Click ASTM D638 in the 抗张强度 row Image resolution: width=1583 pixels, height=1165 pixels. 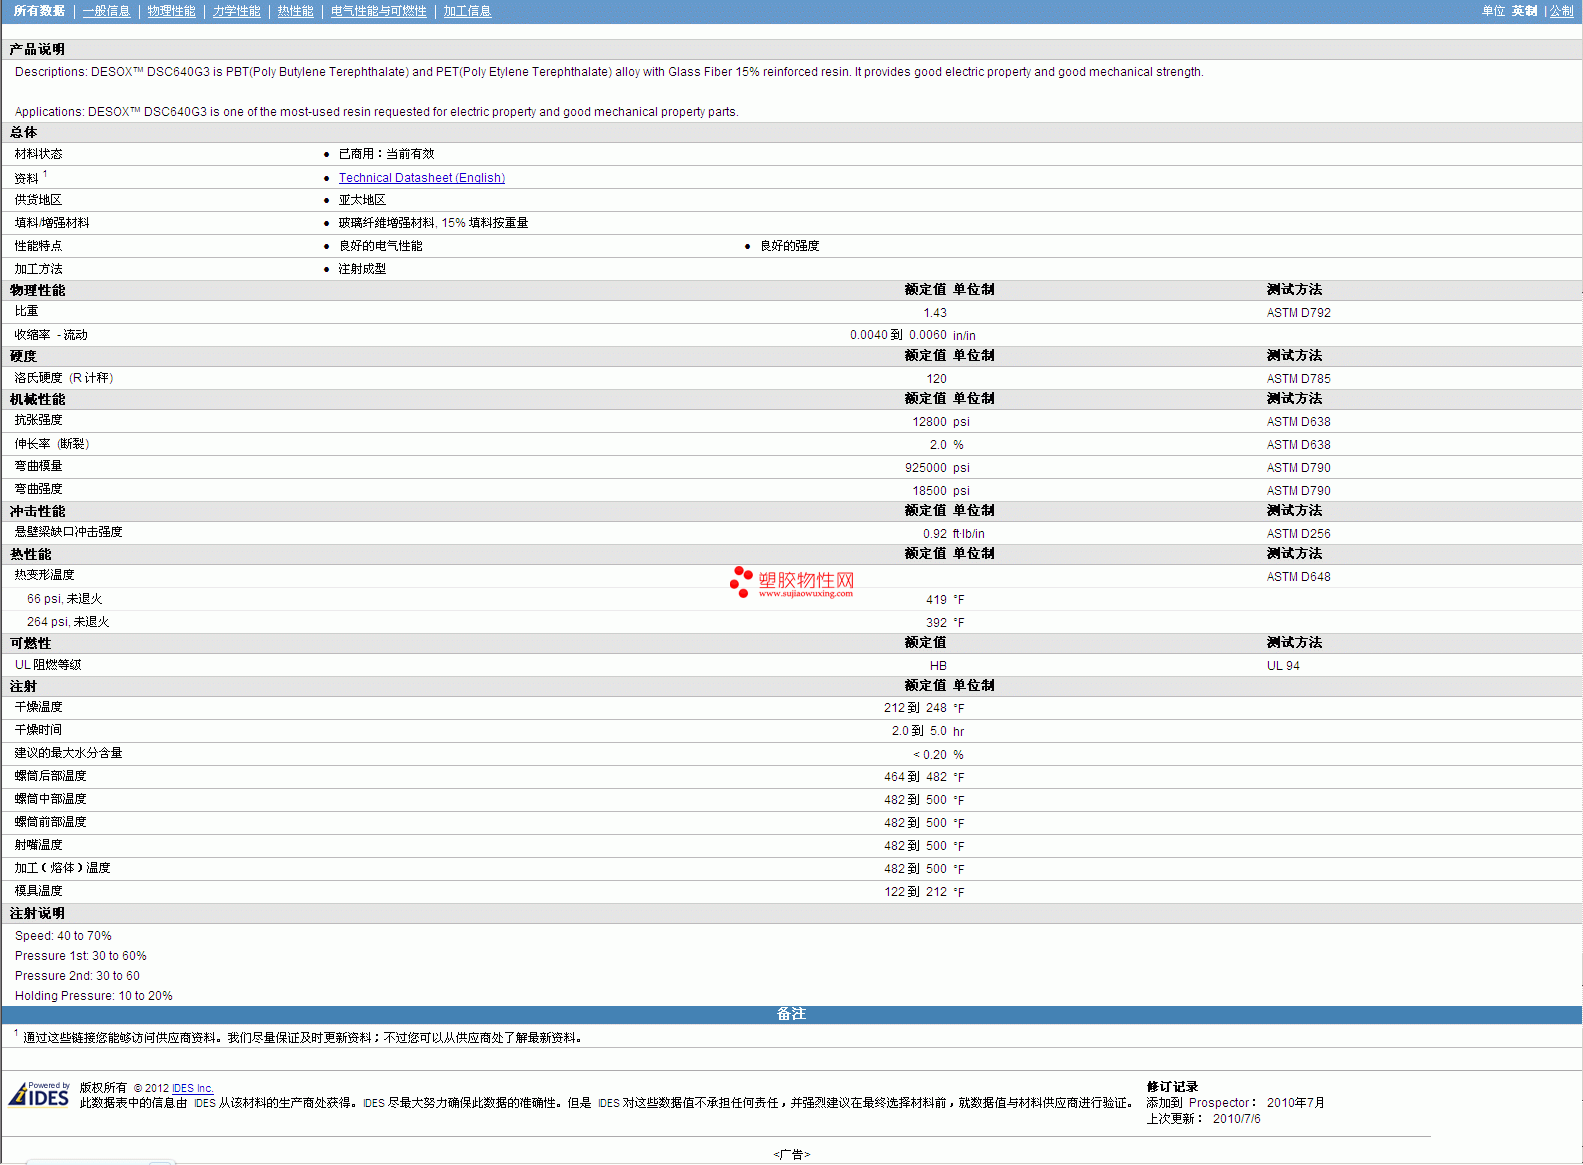[x=1298, y=422]
